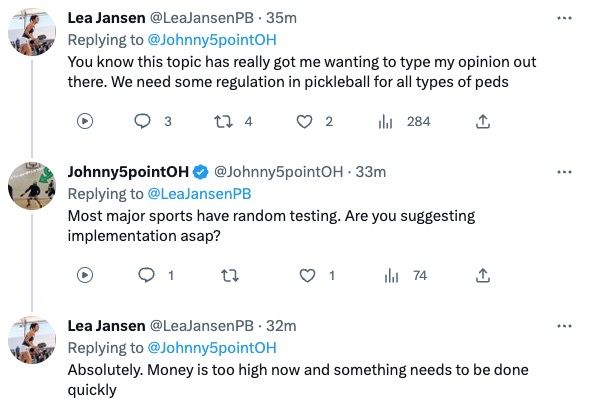Open Lea Jansen's avatar on the 35m tweet

(32, 32)
